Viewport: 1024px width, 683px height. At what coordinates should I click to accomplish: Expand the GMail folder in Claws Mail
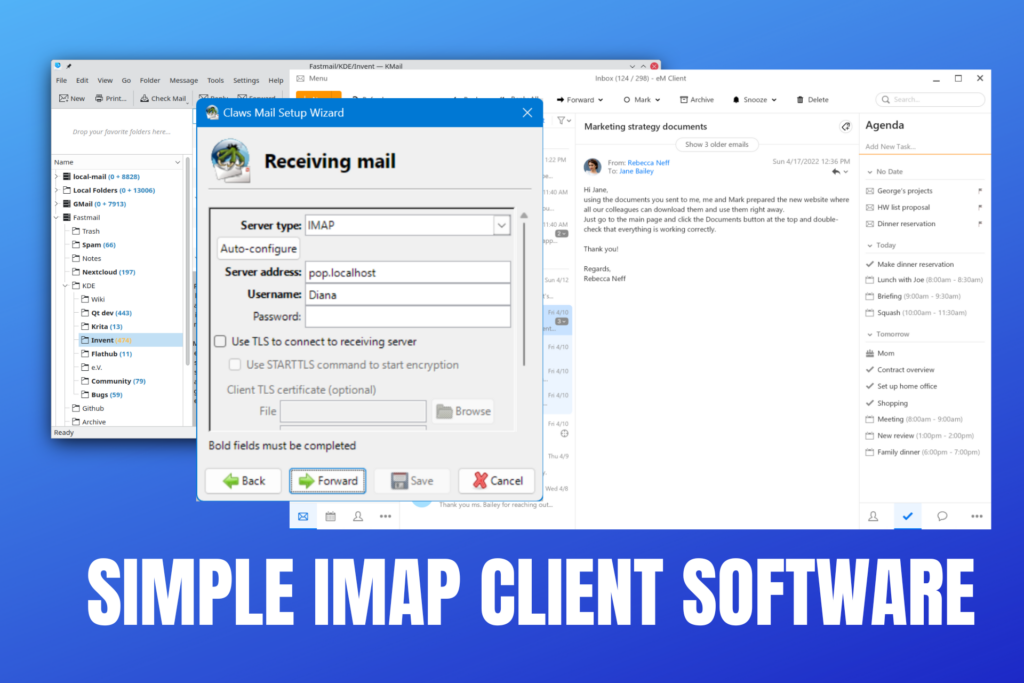coord(56,203)
